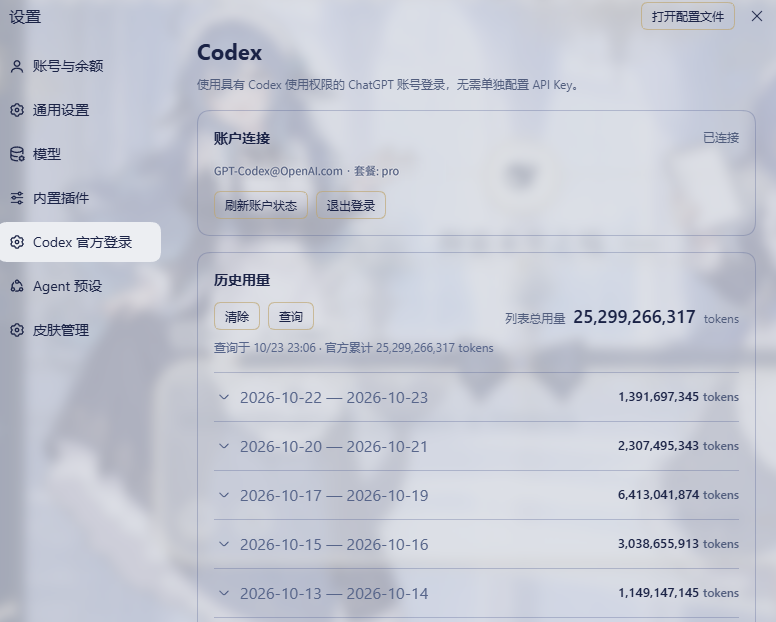Click the recycle icon beside Agent 预设

tap(17, 286)
